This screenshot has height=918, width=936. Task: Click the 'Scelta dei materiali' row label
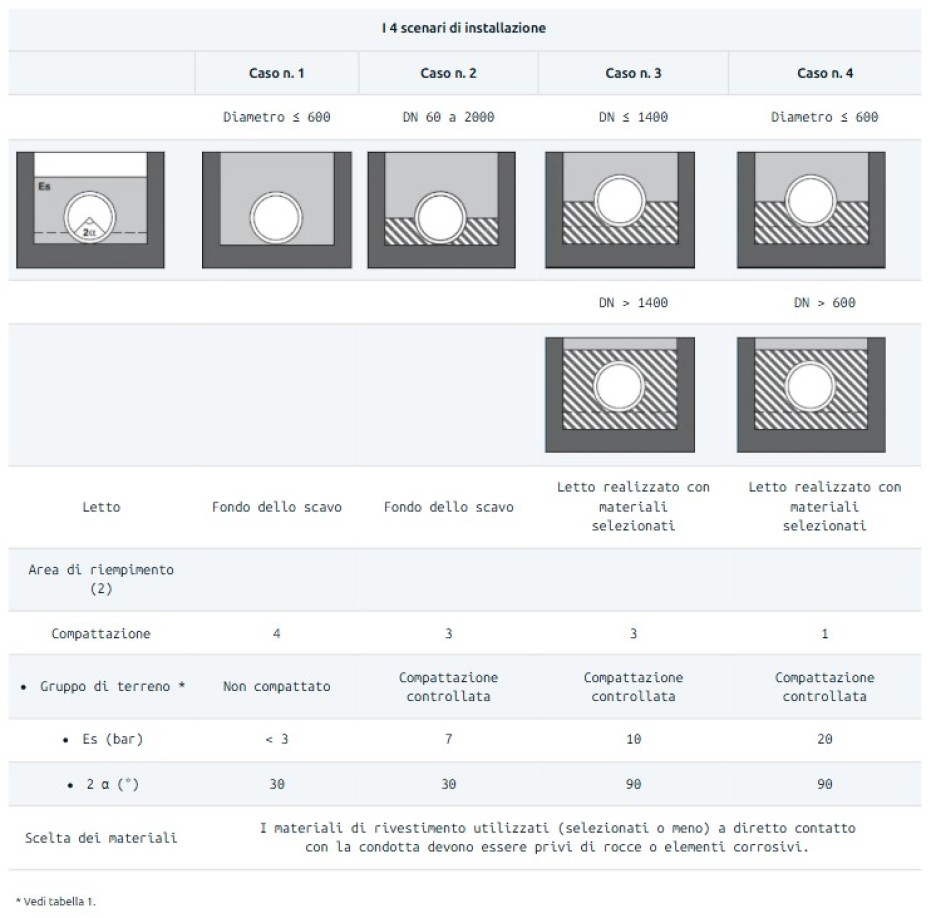tap(101, 838)
